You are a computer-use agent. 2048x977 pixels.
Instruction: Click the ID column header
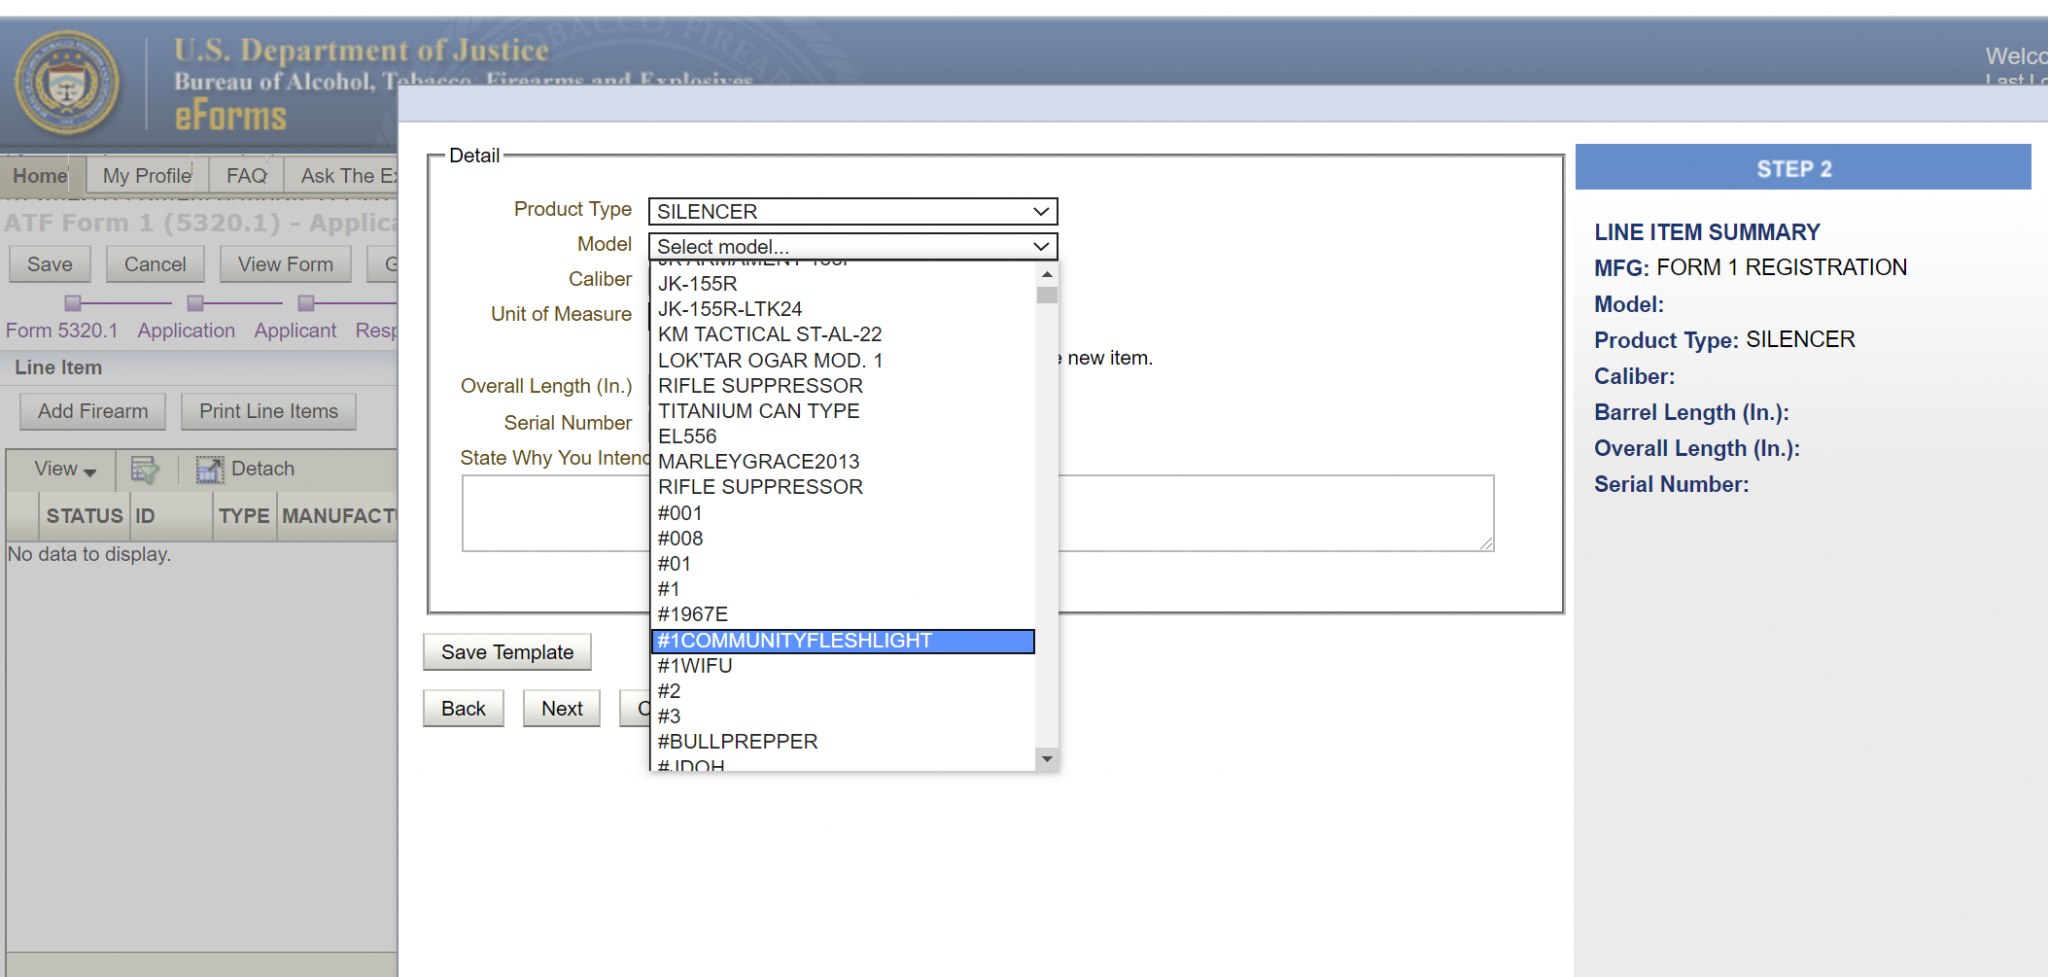tap(172, 516)
